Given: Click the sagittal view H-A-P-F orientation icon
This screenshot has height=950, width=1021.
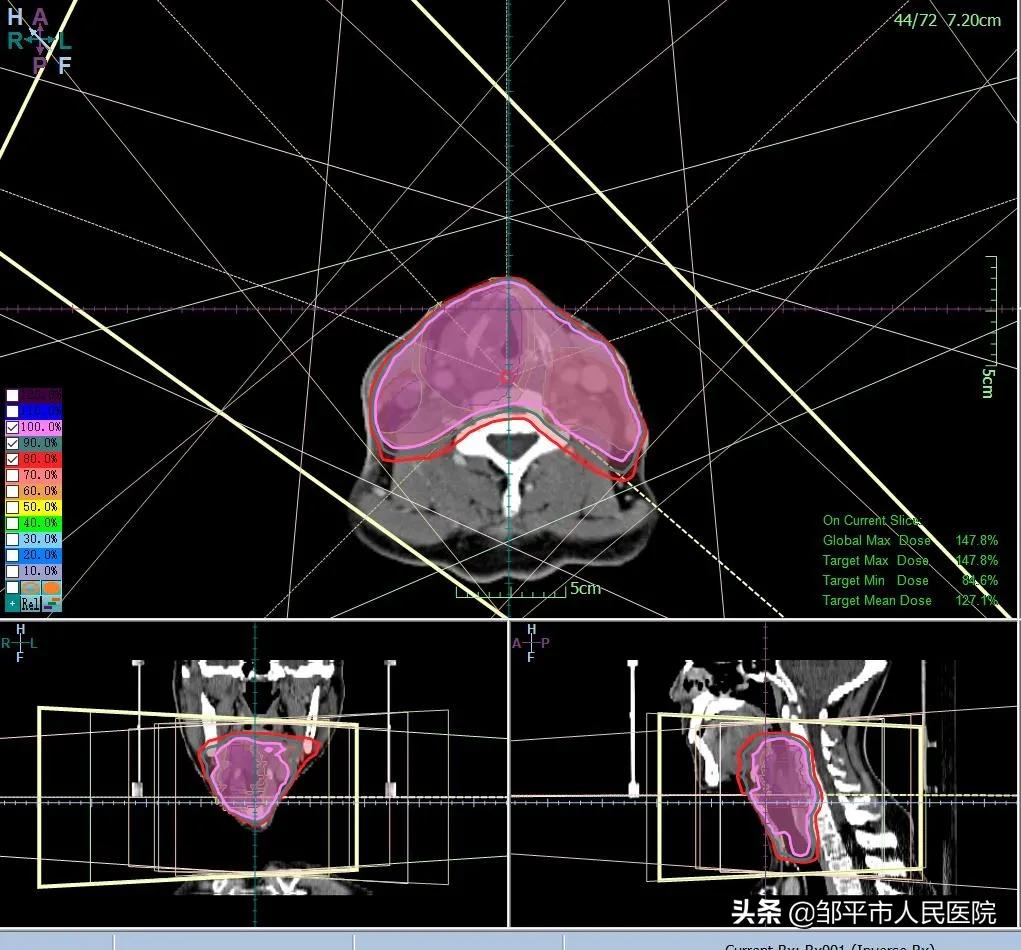Looking at the screenshot, I should coord(531,643).
